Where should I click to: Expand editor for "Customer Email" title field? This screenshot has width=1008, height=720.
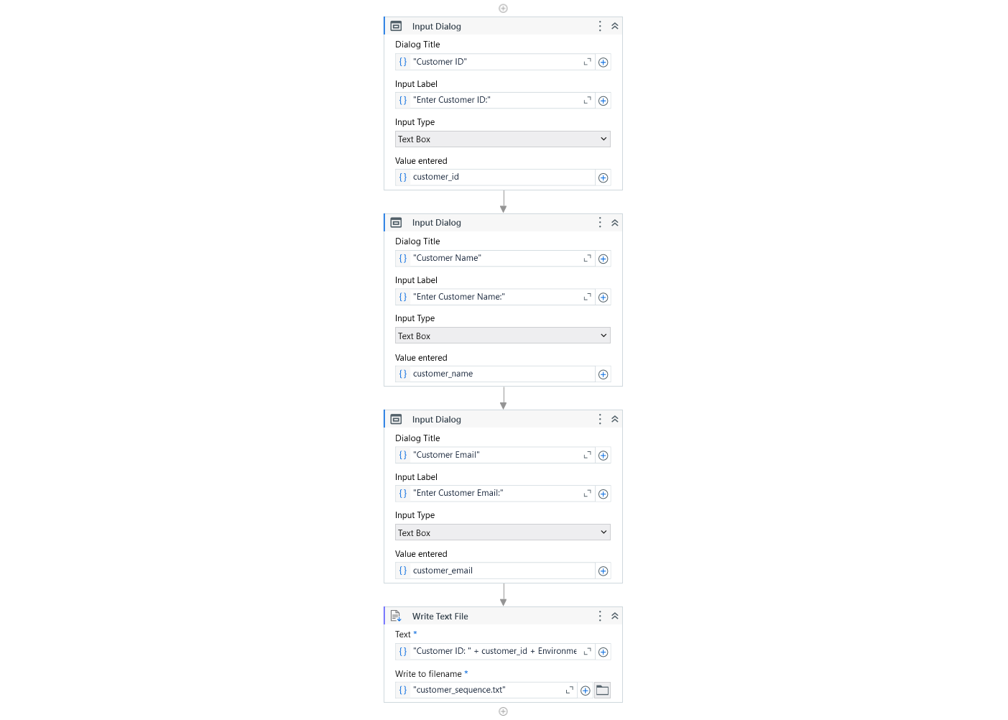[x=587, y=455]
